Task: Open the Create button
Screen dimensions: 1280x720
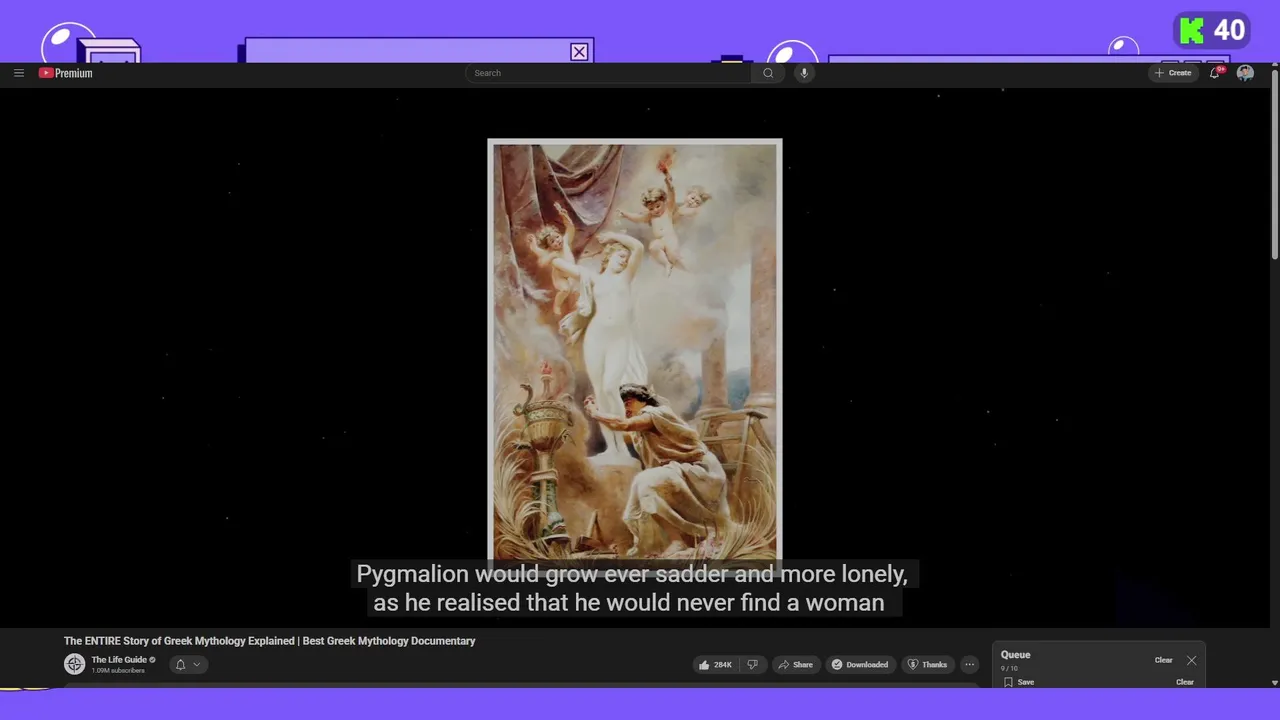Action: pyautogui.click(x=1173, y=73)
